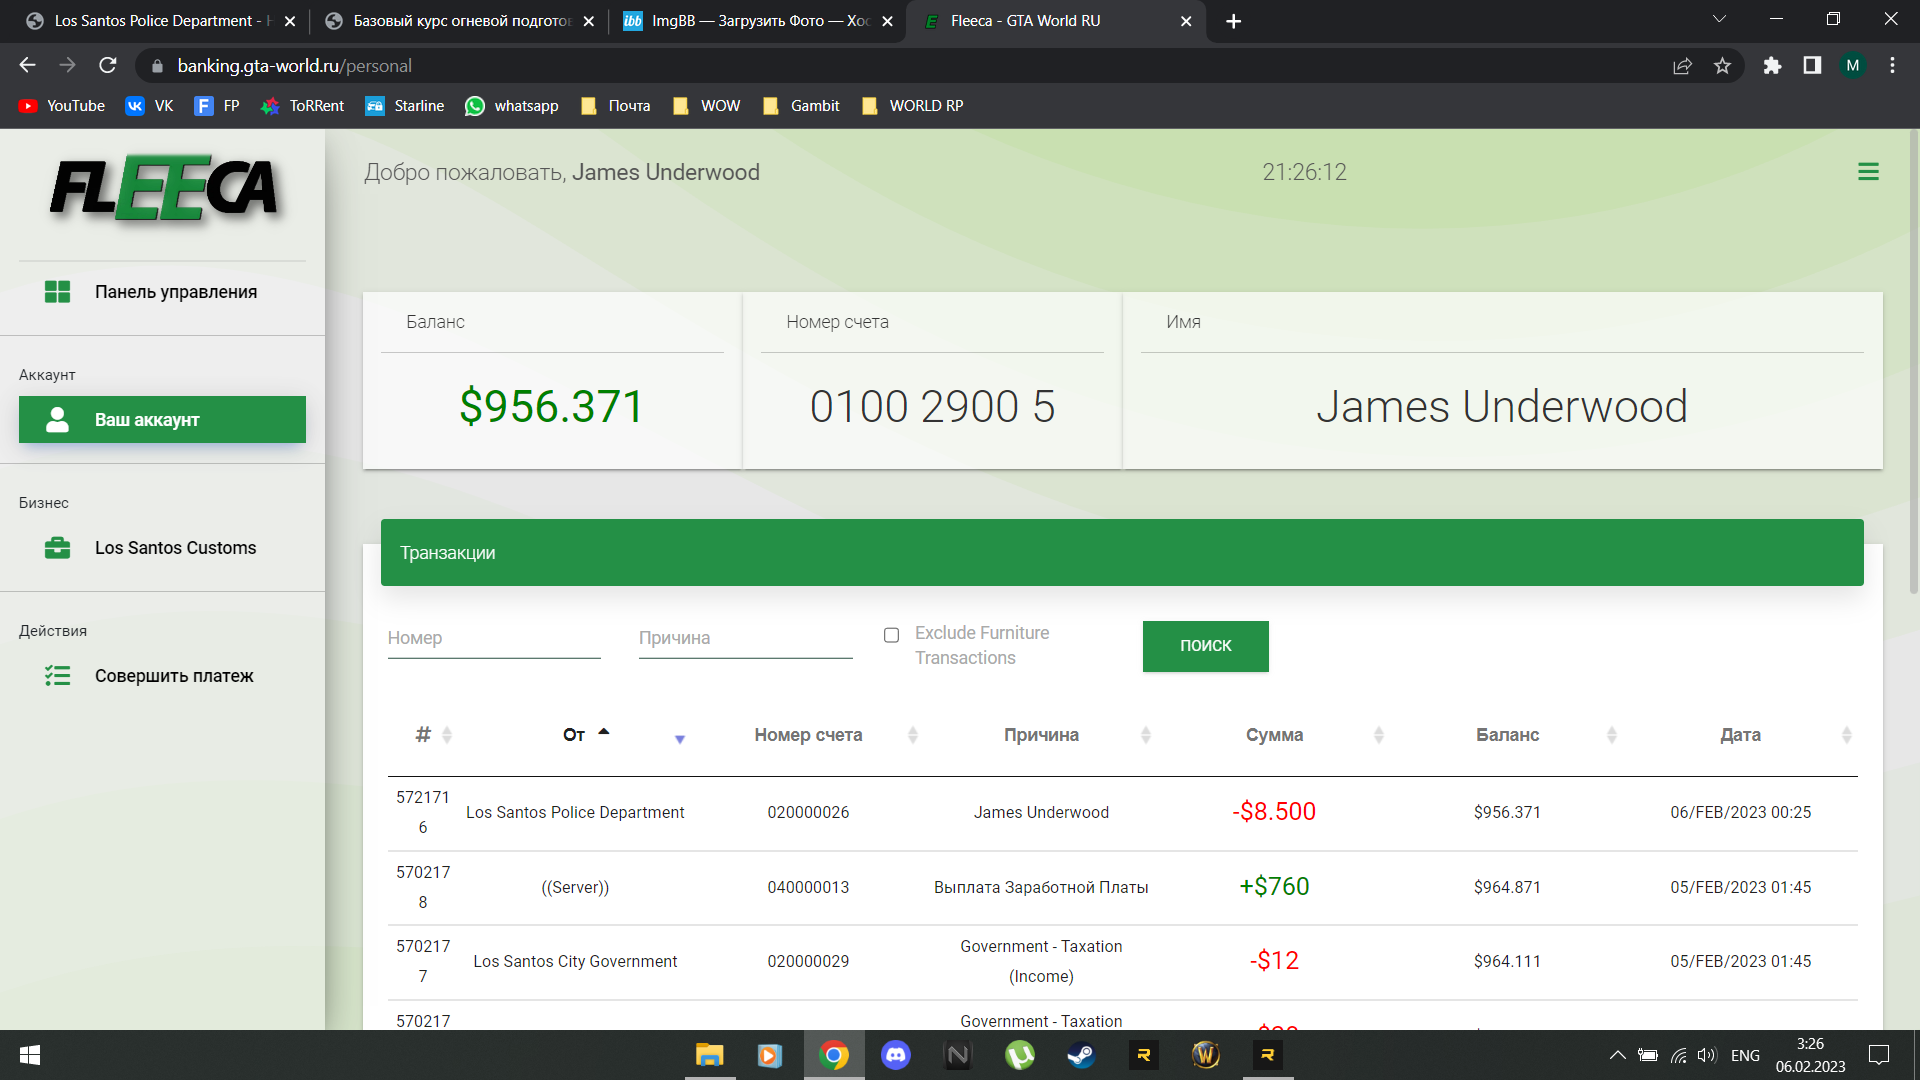
Task: Open a new browser tab
Action: pos(1234,21)
